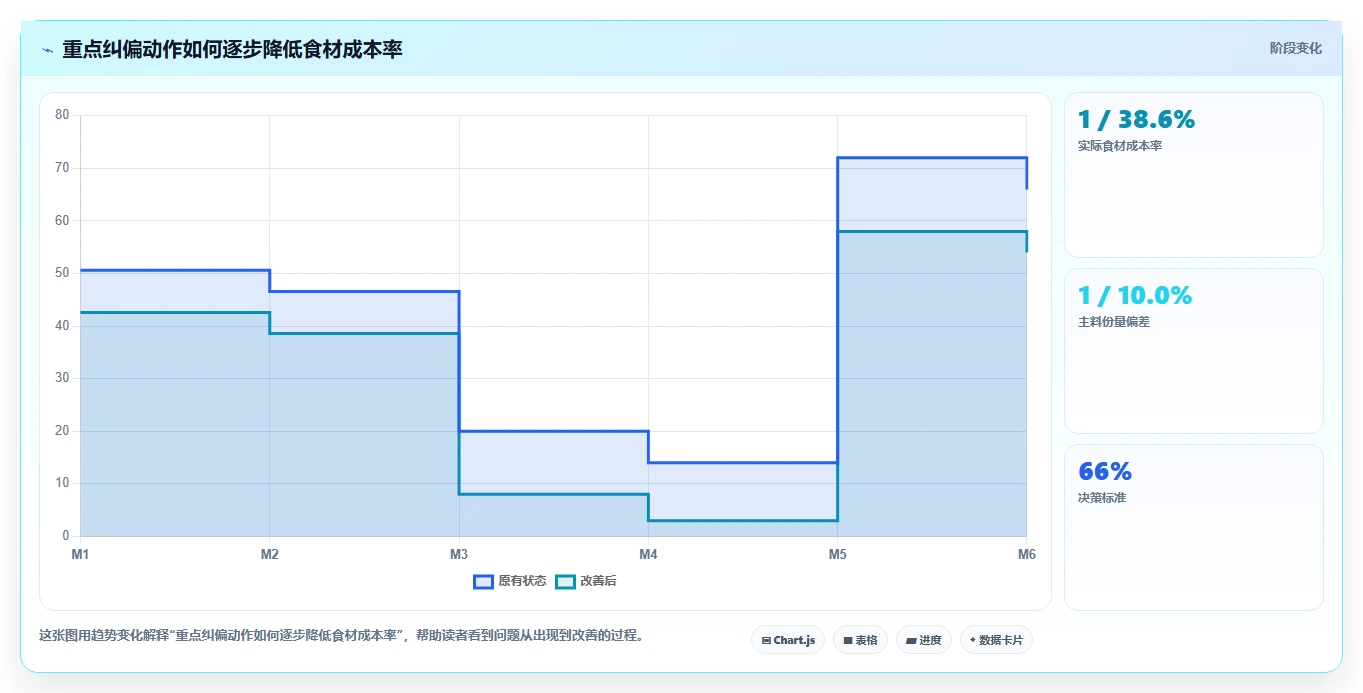Click the 80 y-axis tick label
Viewport: 1363px width, 693px height.
(x=62, y=115)
